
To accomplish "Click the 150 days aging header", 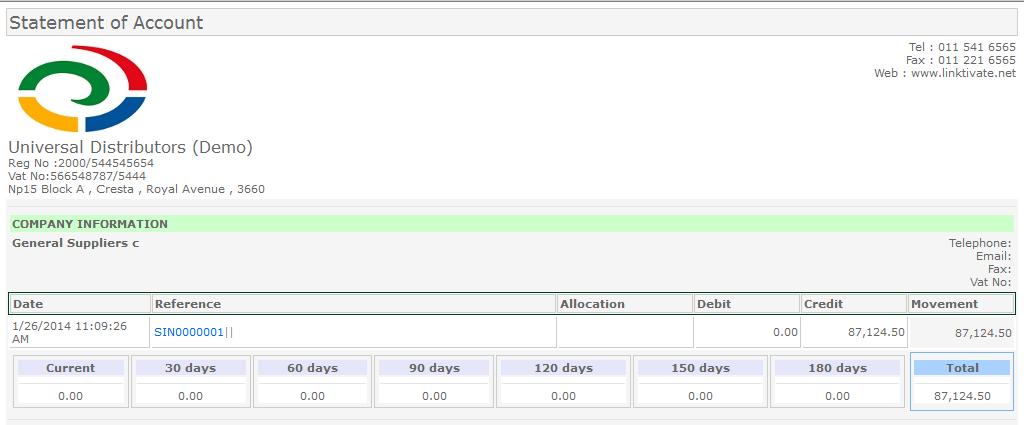I will click(700, 368).
